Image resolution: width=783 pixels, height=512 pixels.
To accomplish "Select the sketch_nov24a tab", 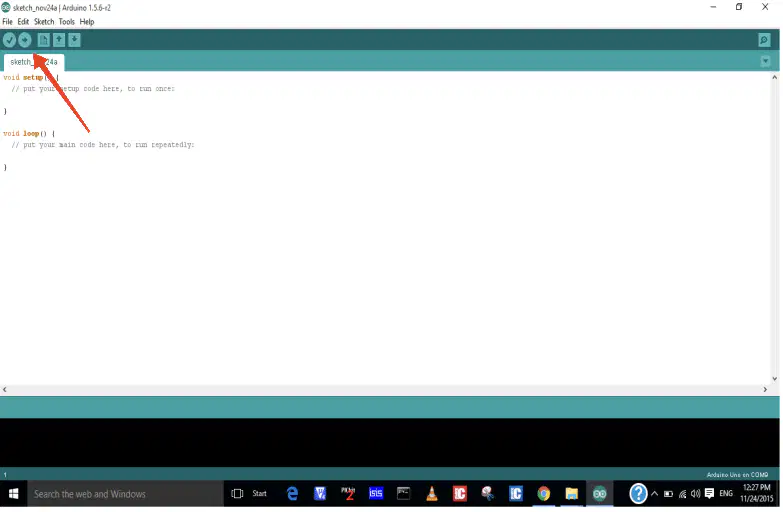I will (34, 62).
